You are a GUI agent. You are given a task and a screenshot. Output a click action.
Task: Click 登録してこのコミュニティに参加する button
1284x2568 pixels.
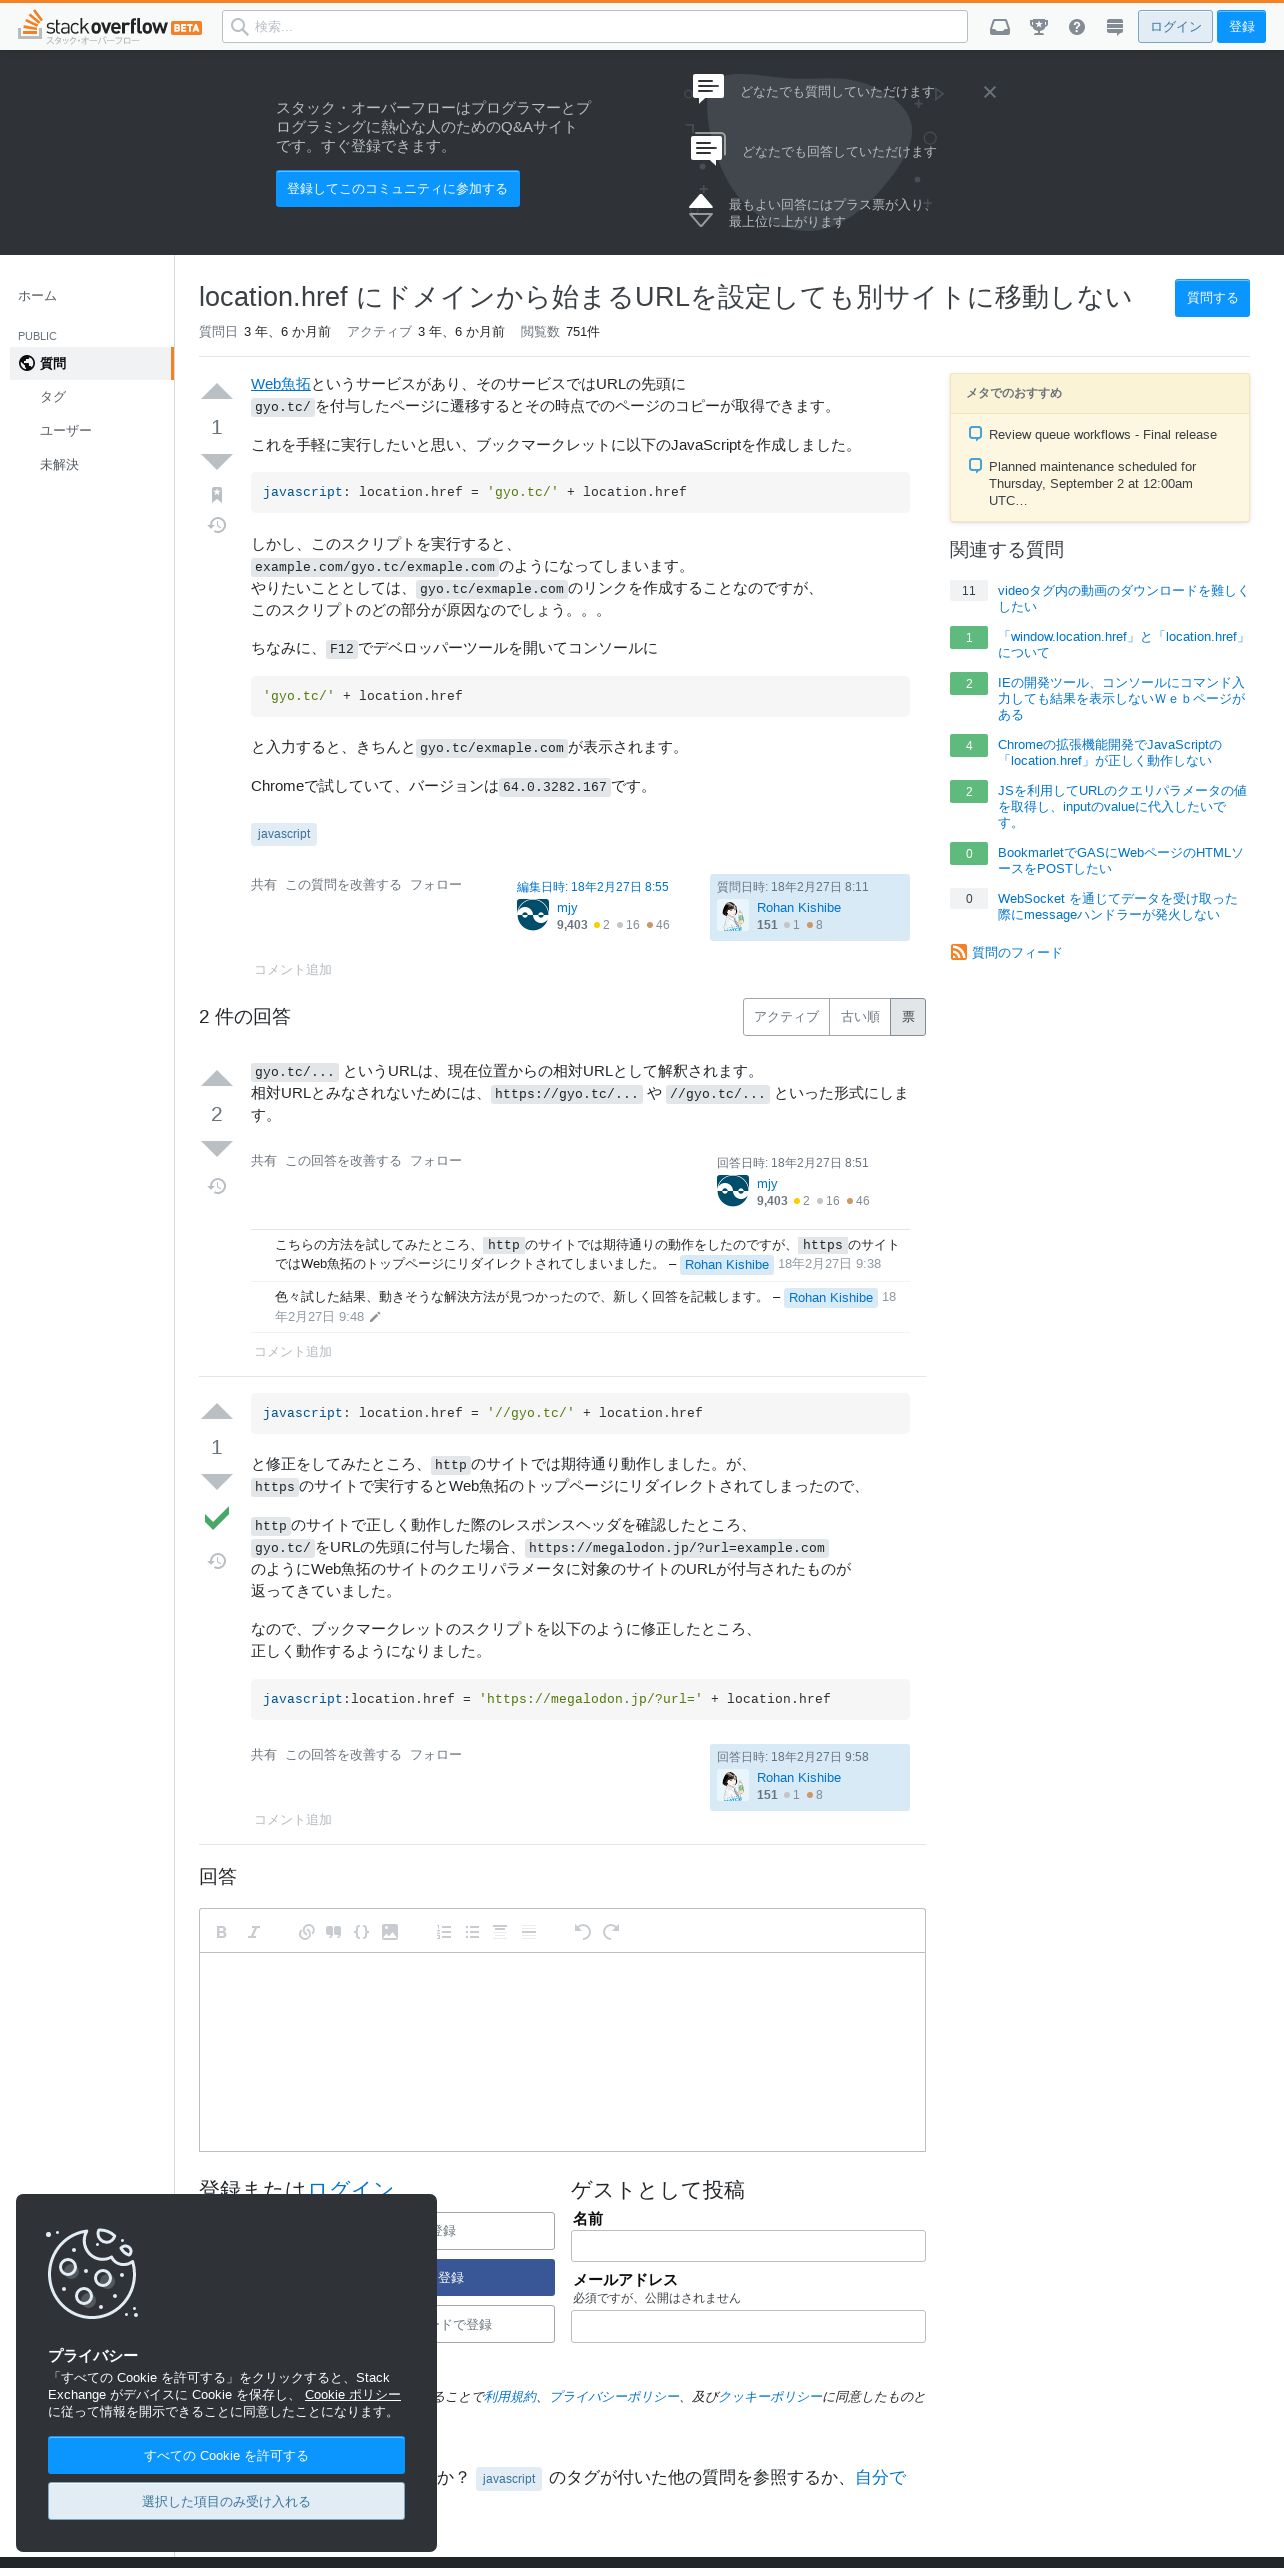[x=397, y=189]
